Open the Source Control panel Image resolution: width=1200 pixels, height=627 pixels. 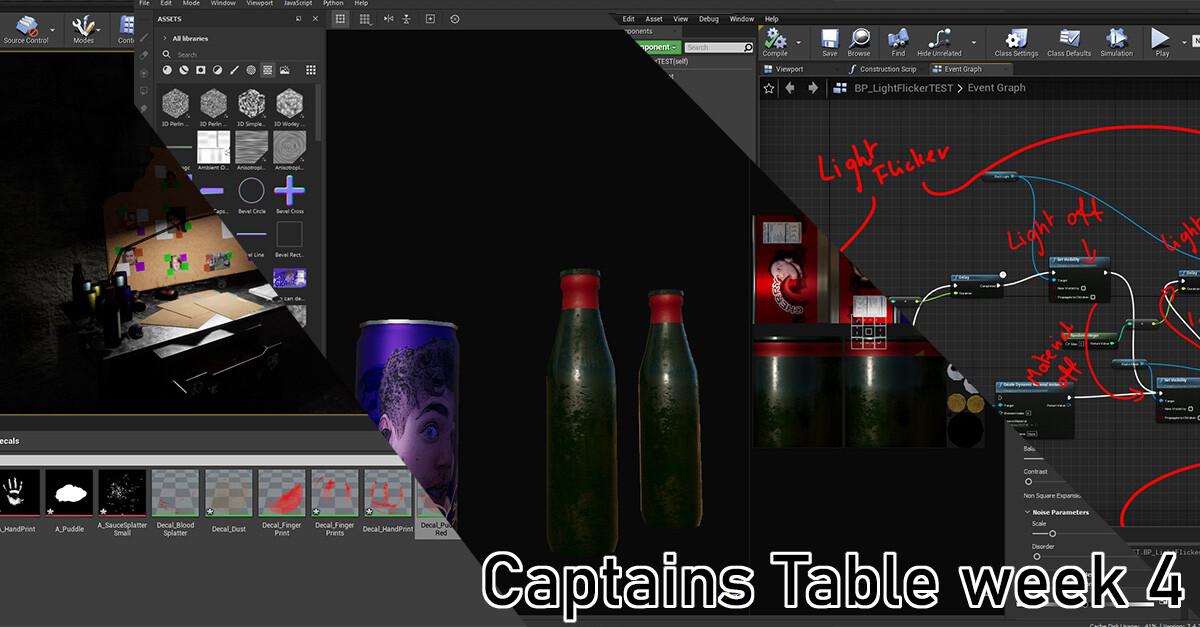28,30
